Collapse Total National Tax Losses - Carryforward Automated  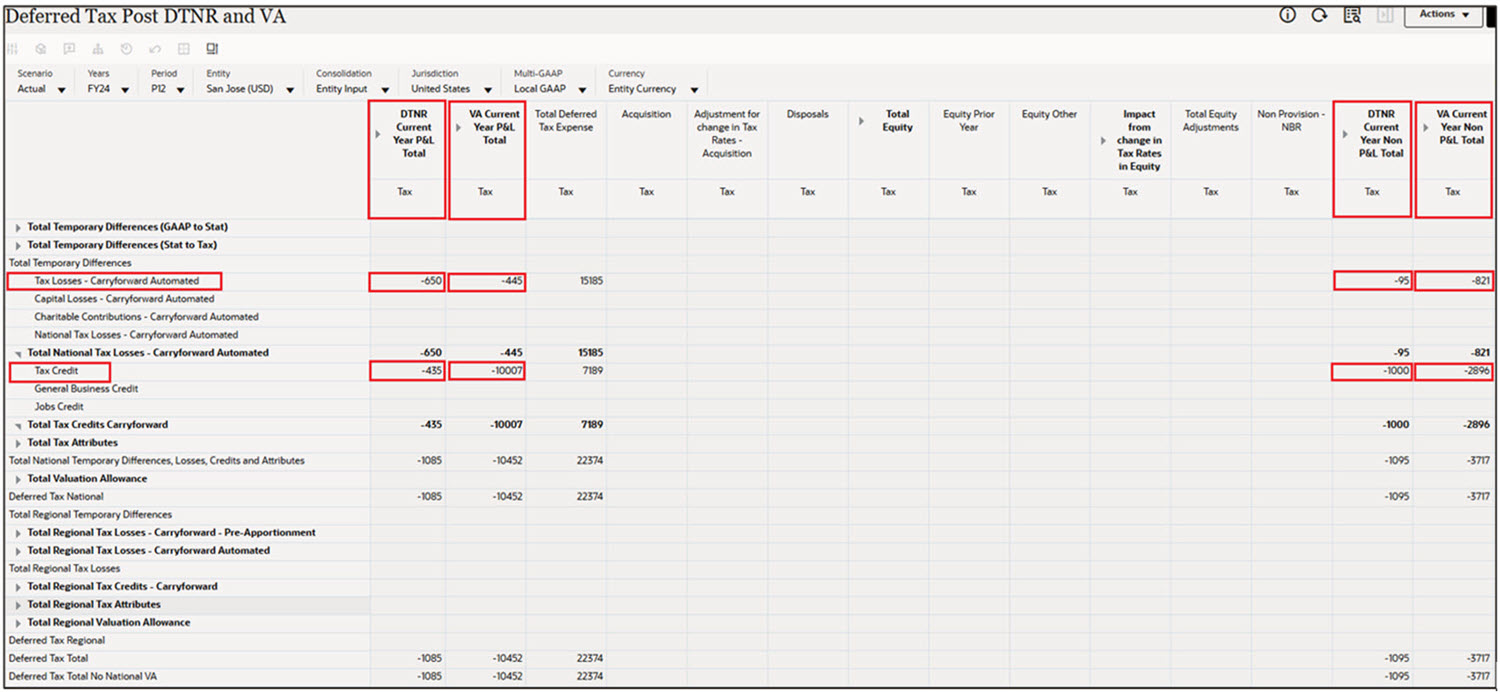coord(17,352)
